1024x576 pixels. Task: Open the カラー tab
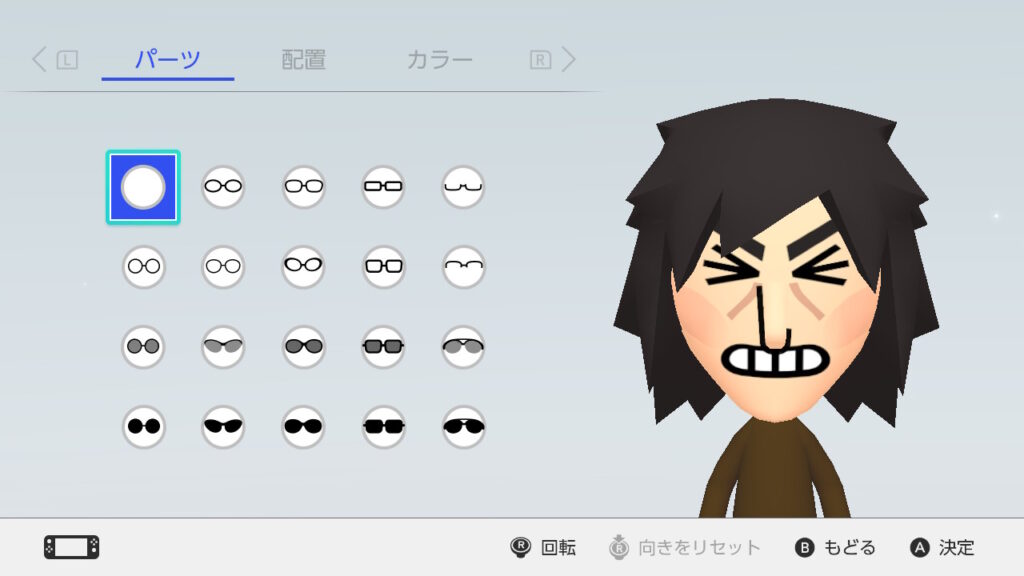click(x=440, y=60)
